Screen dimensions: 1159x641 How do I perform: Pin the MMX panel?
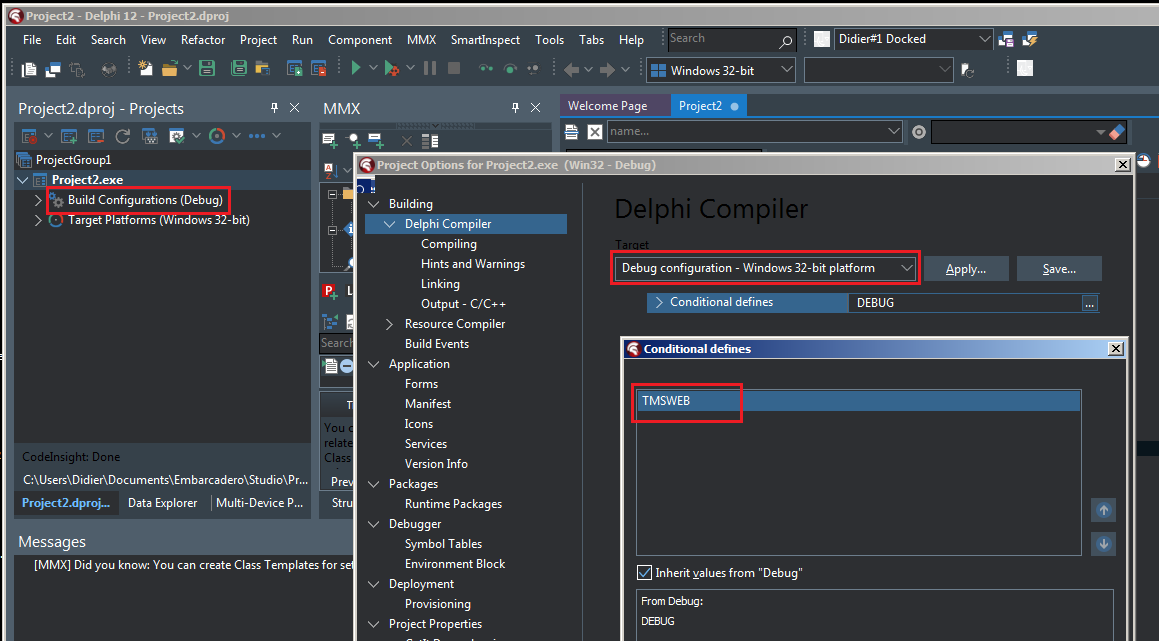[x=515, y=108]
